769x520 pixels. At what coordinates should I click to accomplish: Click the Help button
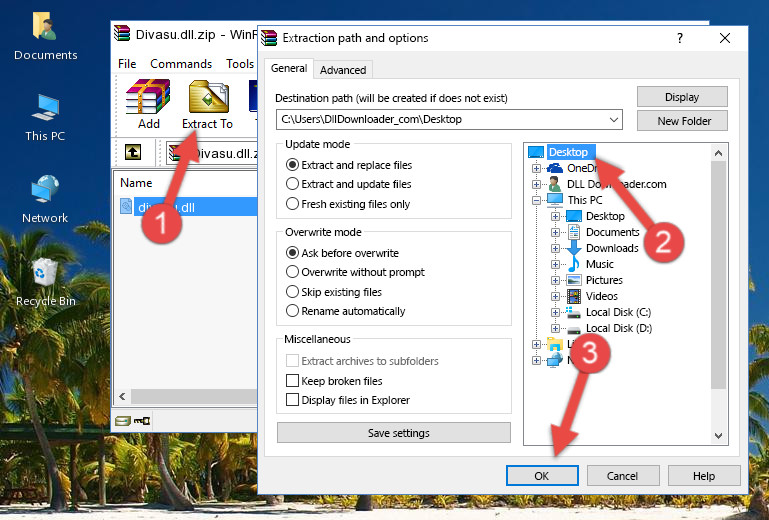coord(704,476)
